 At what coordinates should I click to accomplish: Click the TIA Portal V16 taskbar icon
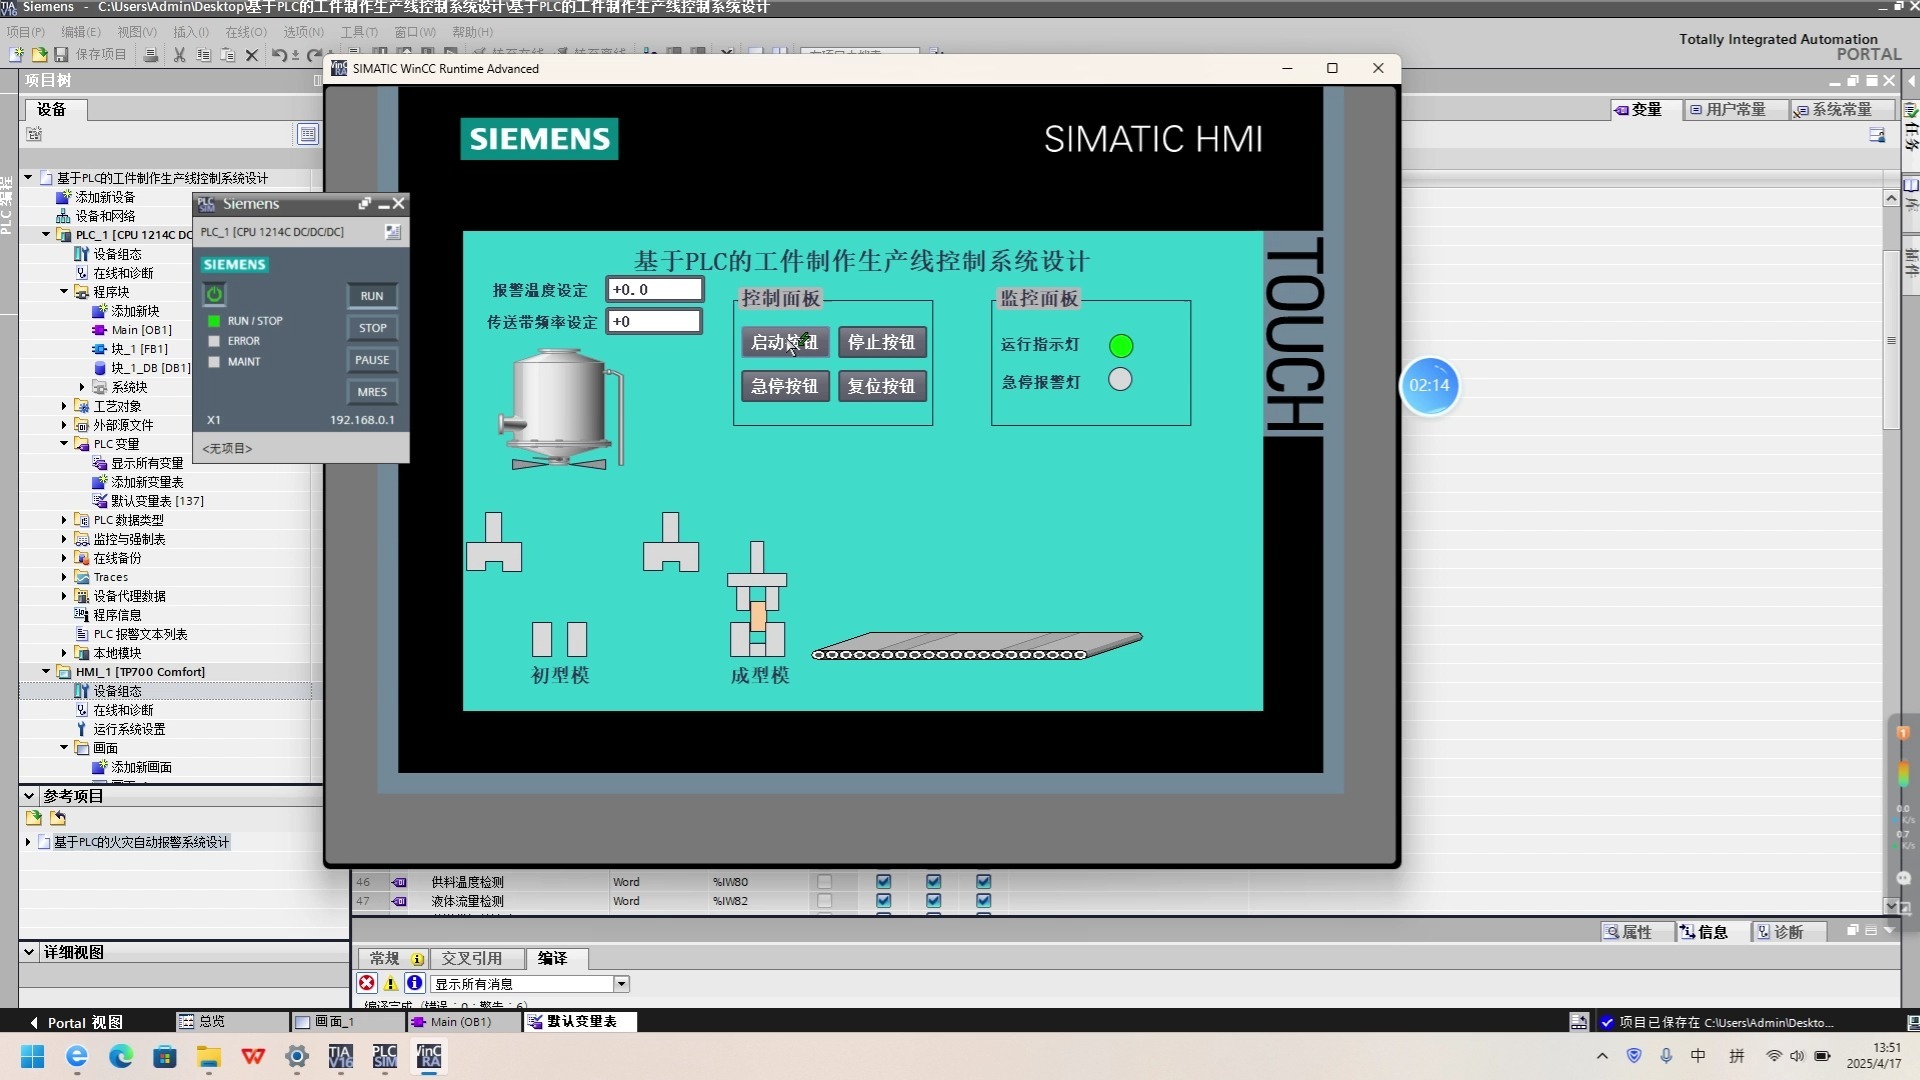(x=341, y=1057)
